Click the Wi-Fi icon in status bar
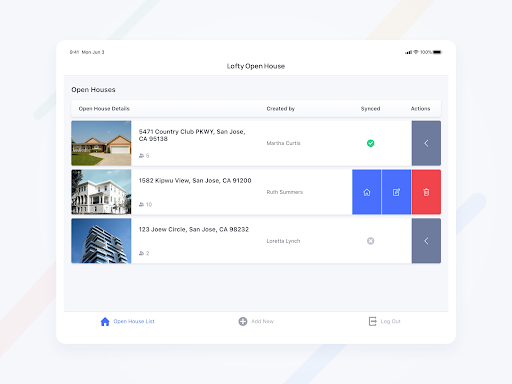 (416, 52)
